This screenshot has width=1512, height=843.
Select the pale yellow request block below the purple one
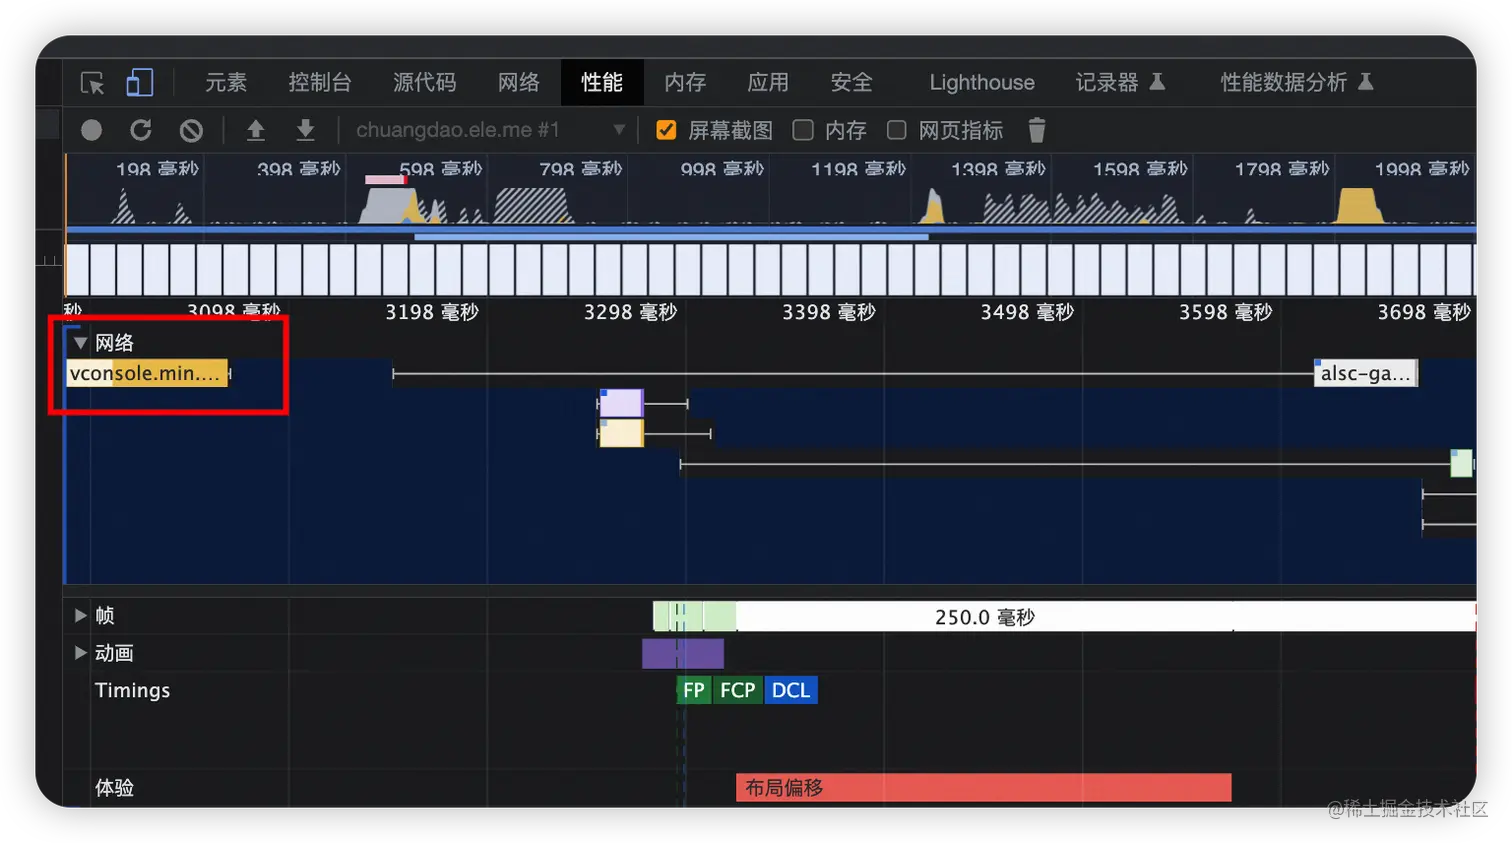tap(621, 433)
